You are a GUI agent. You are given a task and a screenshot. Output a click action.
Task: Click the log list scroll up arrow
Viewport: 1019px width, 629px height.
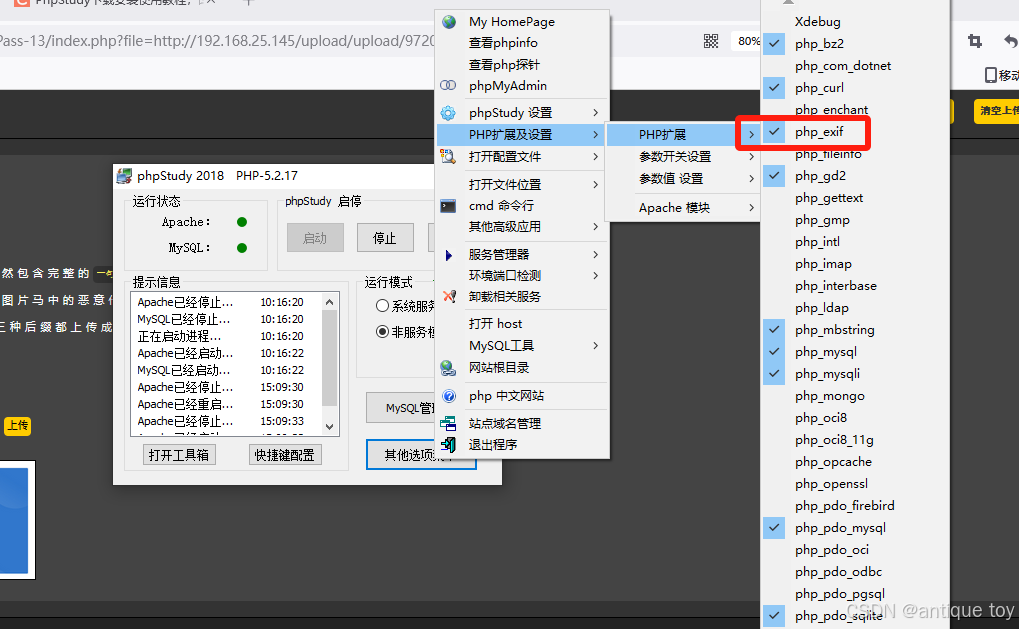(329, 302)
